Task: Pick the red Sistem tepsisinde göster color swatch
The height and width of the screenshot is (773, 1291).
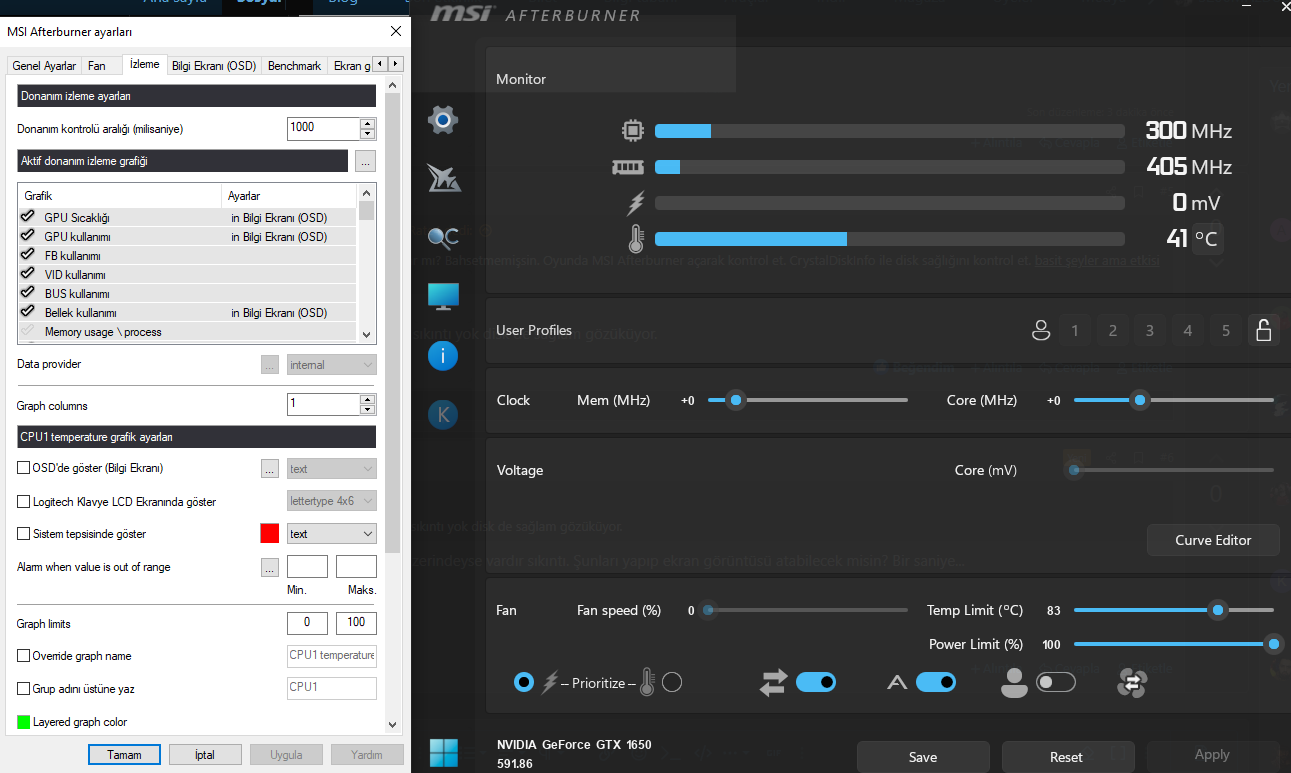Action: click(x=269, y=534)
